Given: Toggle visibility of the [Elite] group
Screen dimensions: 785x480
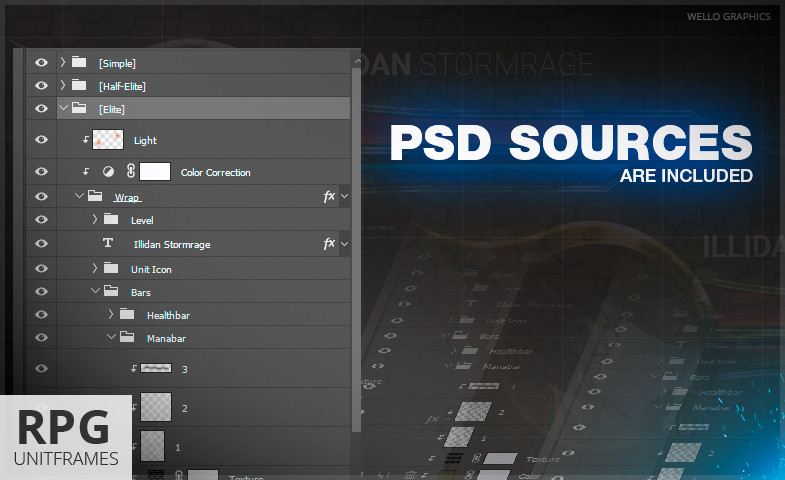Looking at the screenshot, I should pyautogui.click(x=42, y=109).
